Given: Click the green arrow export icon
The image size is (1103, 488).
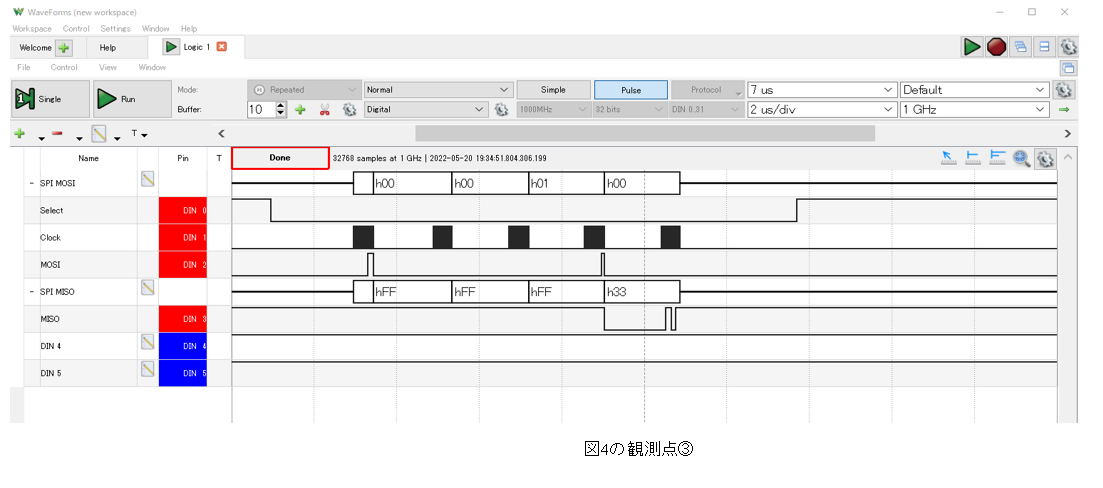Looking at the screenshot, I should (x=1064, y=109).
